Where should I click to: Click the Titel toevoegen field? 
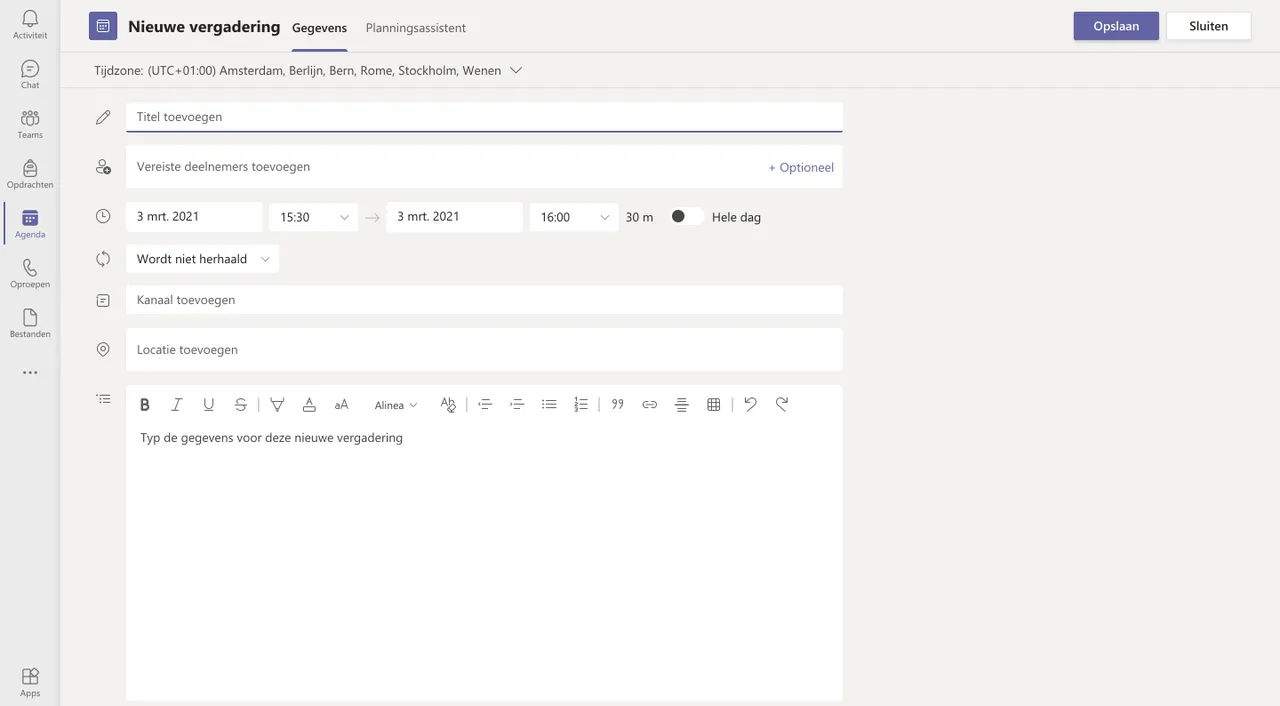tap(484, 117)
